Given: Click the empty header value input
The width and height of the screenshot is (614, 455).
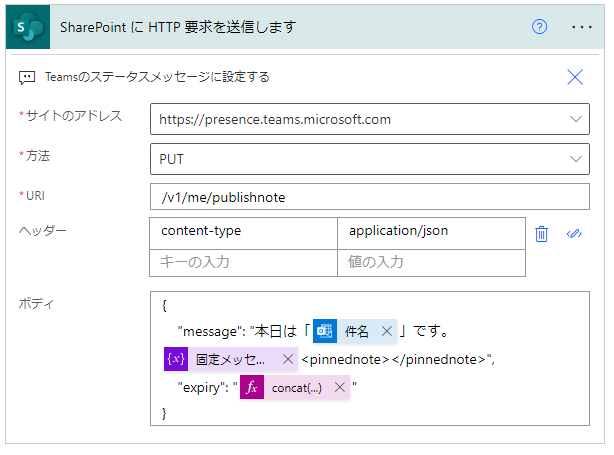Looking at the screenshot, I should click(430, 262).
